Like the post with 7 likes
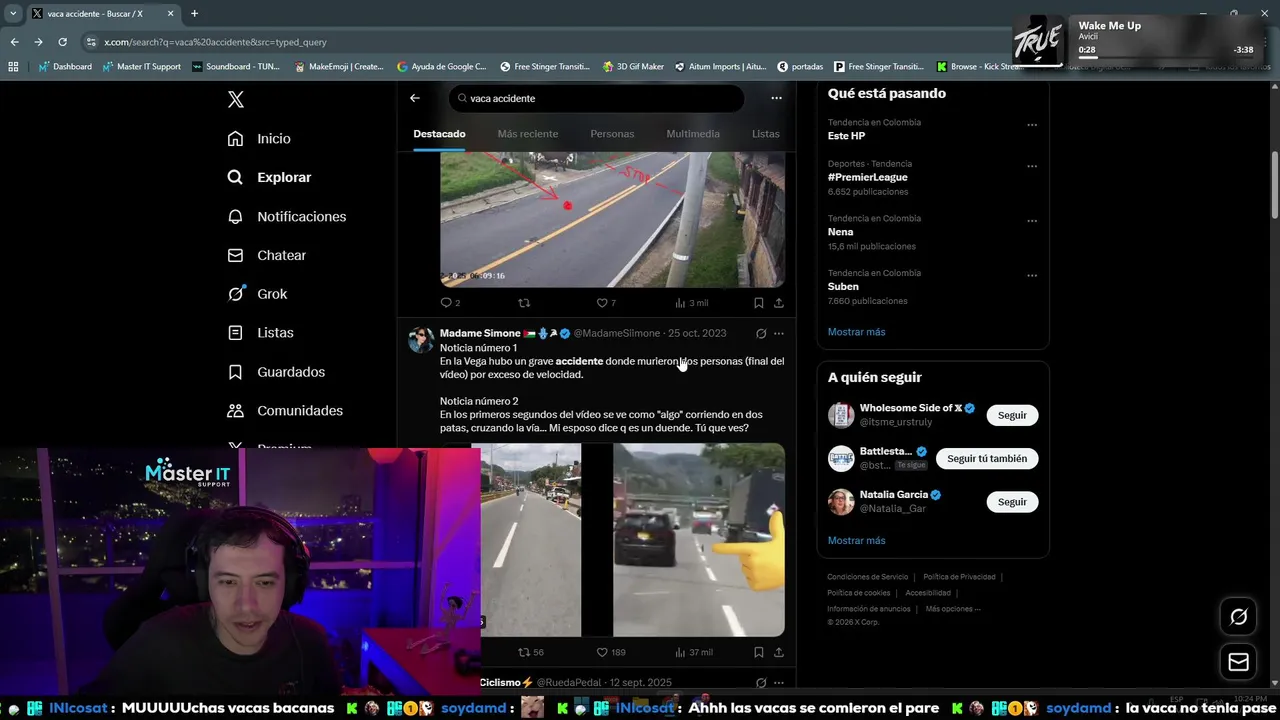 pyautogui.click(x=606, y=303)
